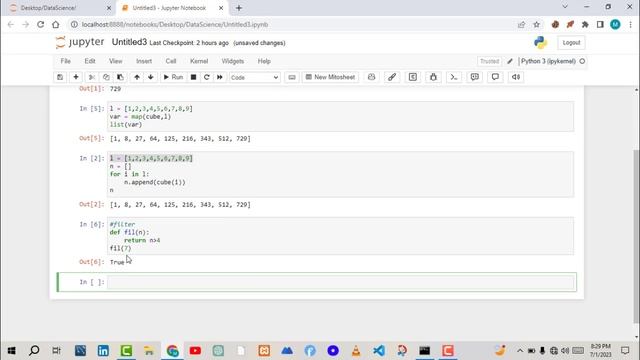Click the bug debugger toolbar icon
This screenshot has height=360, width=640.
pyautogui.click(x=433, y=77)
